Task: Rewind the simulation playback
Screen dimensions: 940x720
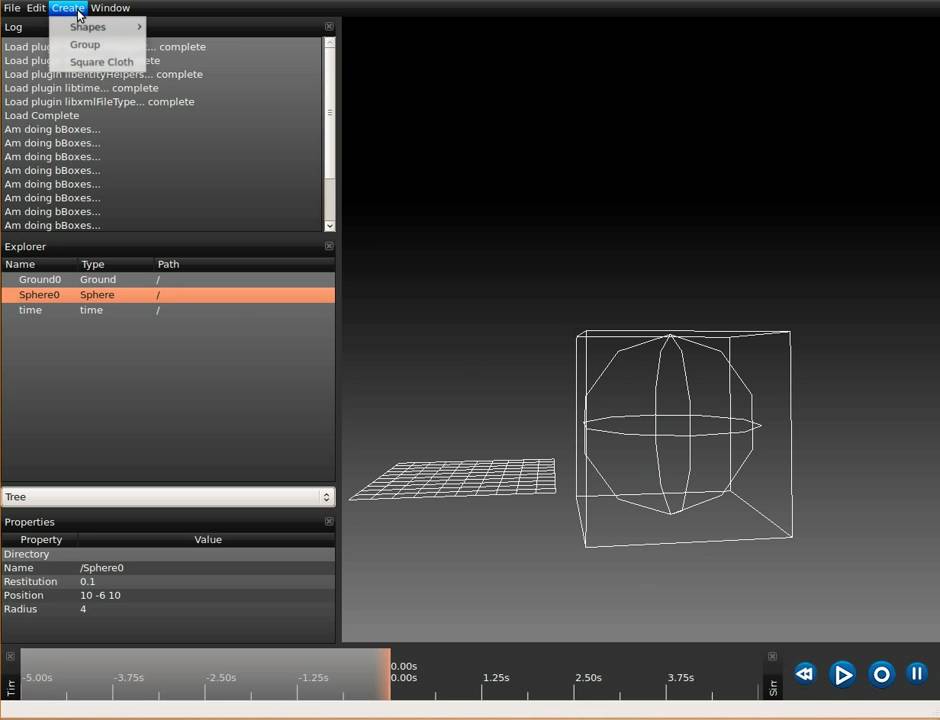Action: pyautogui.click(x=805, y=674)
